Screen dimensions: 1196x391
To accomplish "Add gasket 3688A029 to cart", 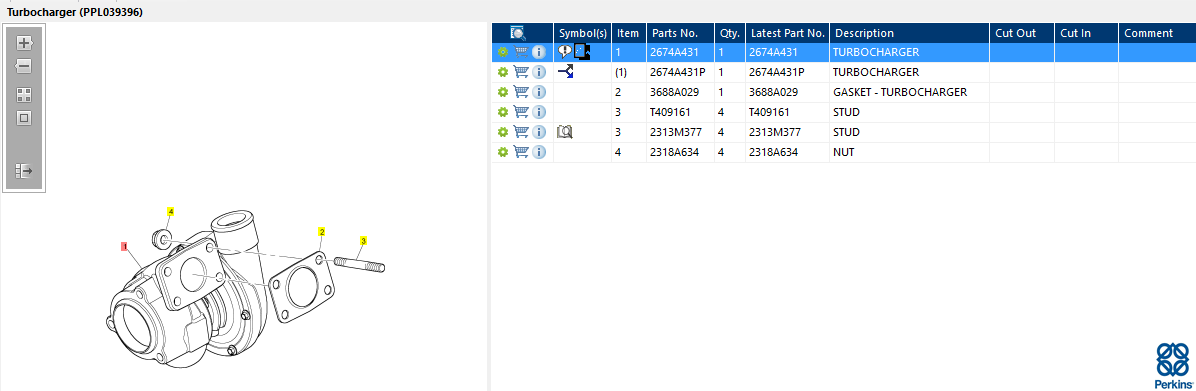I will point(522,91).
